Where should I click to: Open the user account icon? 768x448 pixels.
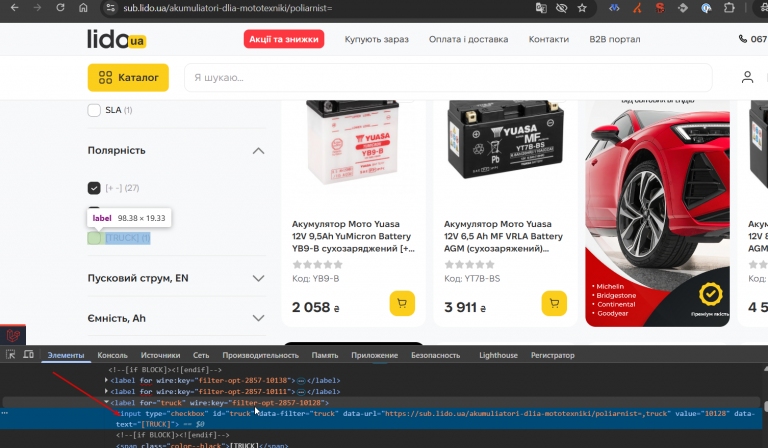click(x=747, y=77)
